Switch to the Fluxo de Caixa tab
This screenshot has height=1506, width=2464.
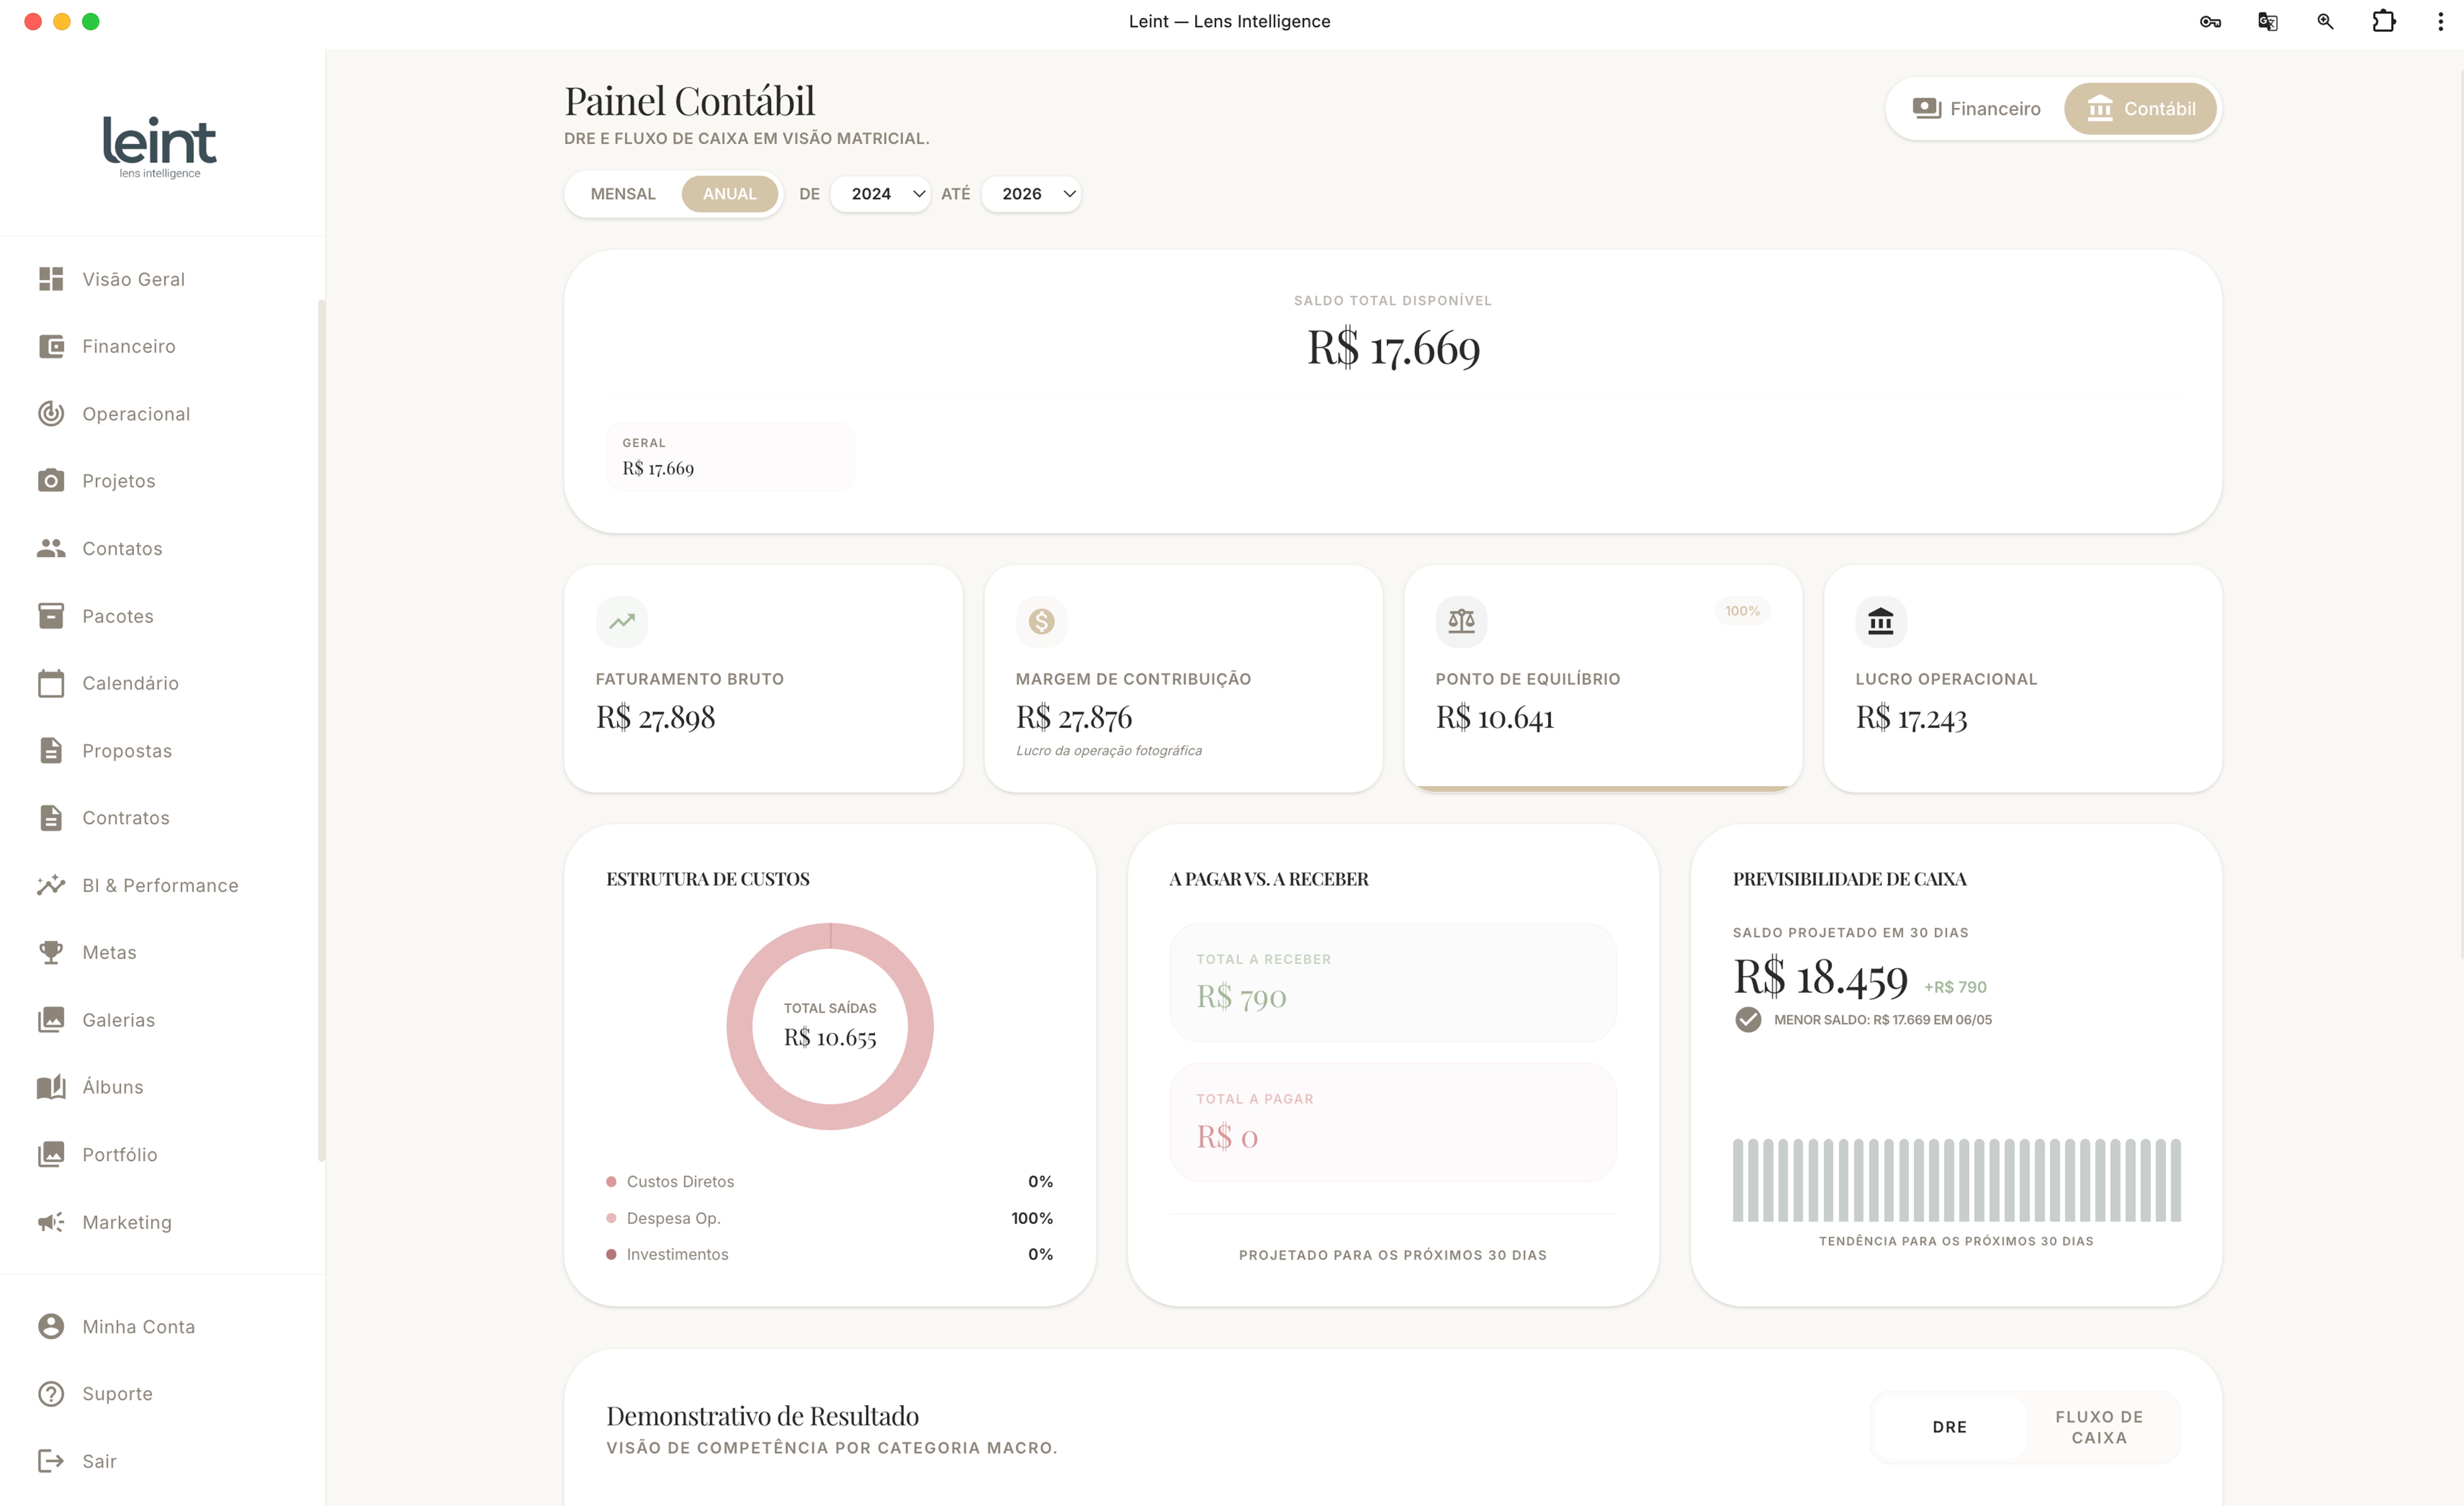pyautogui.click(x=2099, y=1427)
